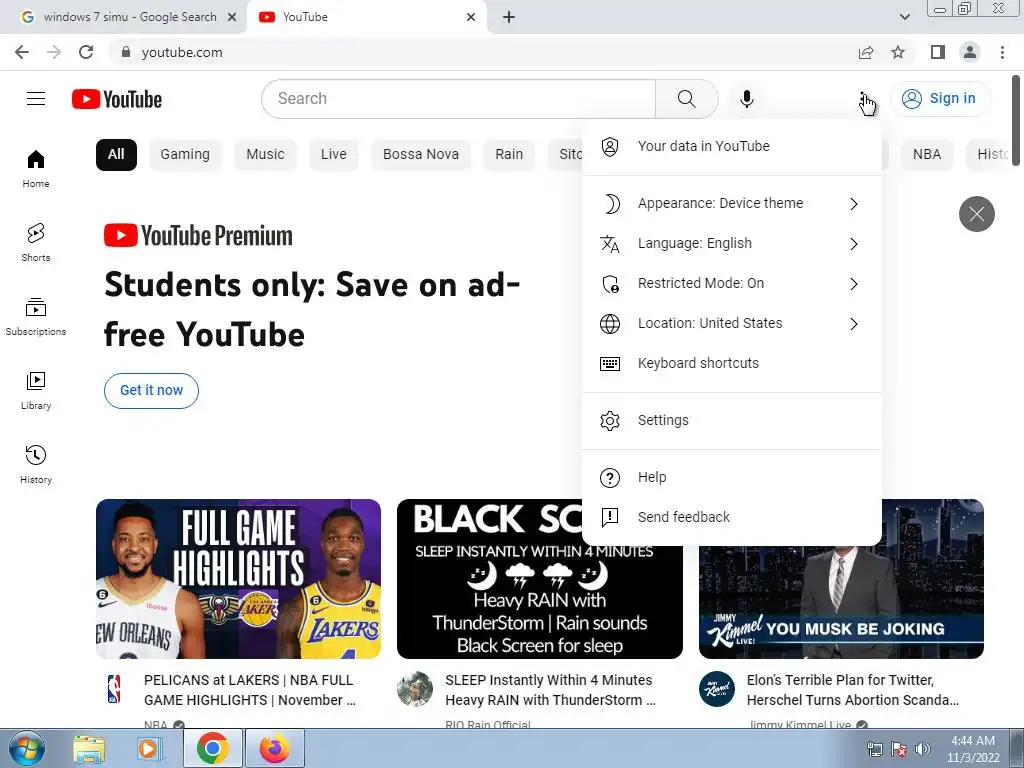Image resolution: width=1024 pixels, height=768 pixels.
Task: Open Library in the sidebar
Action: 36,391
